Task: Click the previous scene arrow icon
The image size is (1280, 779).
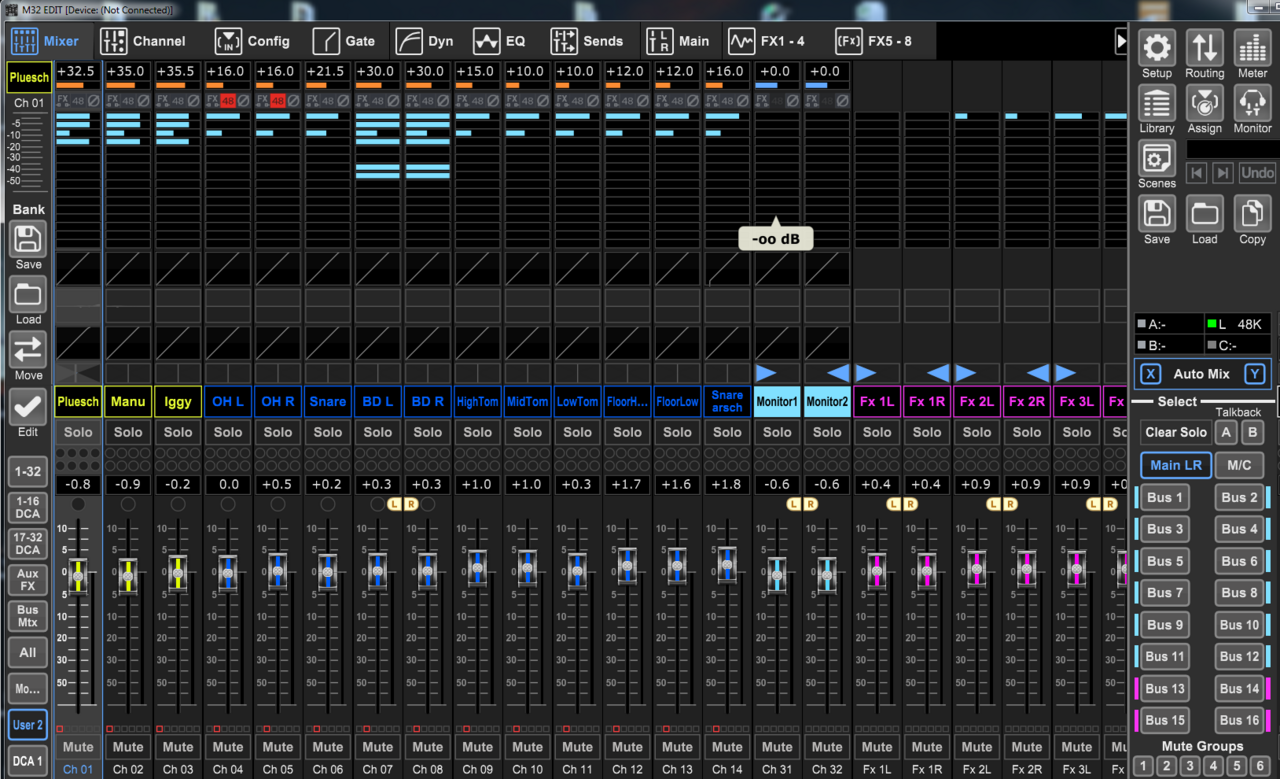Action: (1196, 173)
